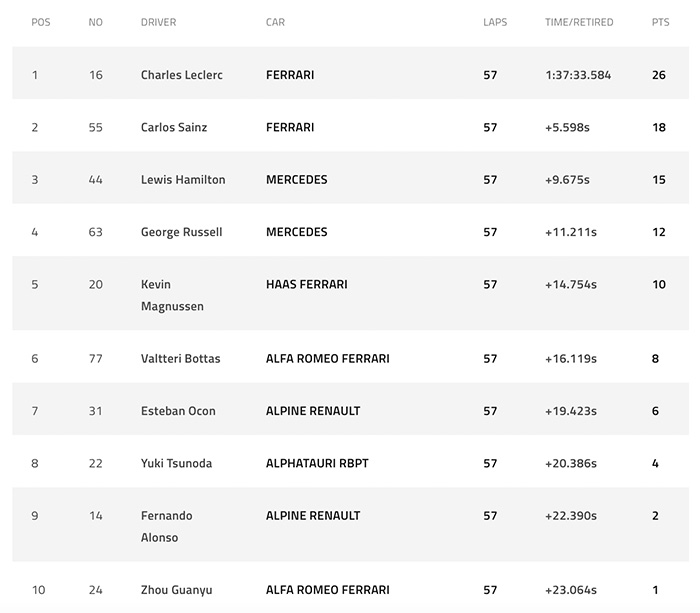Click Leclerc's 26 points cell
This screenshot has height=613, width=700.
click(659, 75)
